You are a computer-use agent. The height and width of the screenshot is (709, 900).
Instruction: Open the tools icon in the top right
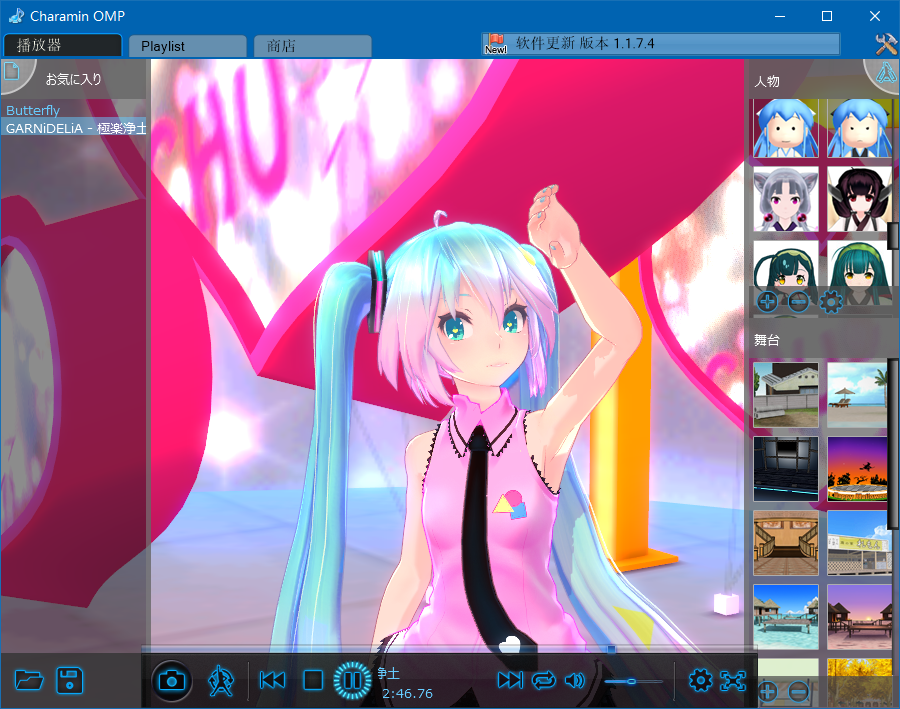[885, 44]
